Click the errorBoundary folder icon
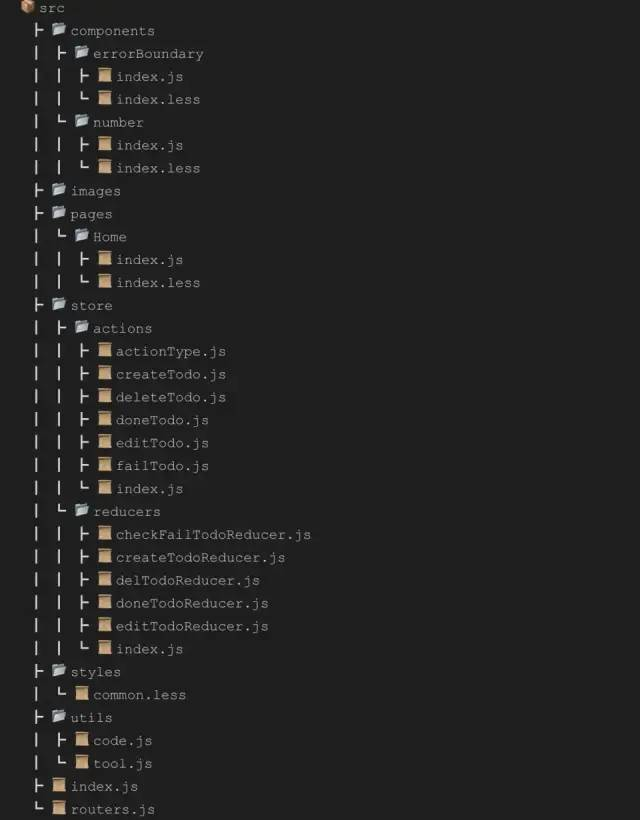This screenshot has height=820, width=640. click(x=82, y=52)
